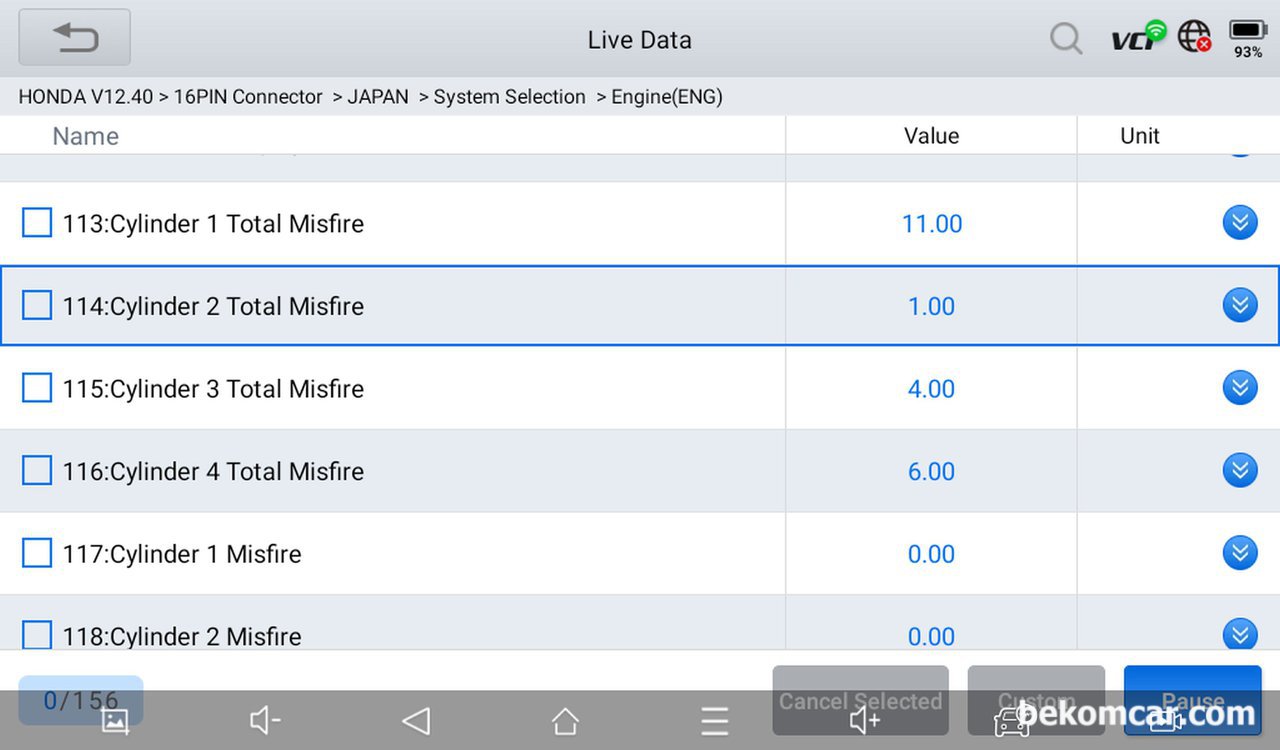The height and width of the screenshot is (750, 1280).
Task: Select checkbox for 117:Cylinder 1 Misfire
Action: pyautogui.click(x=37, y=553)
